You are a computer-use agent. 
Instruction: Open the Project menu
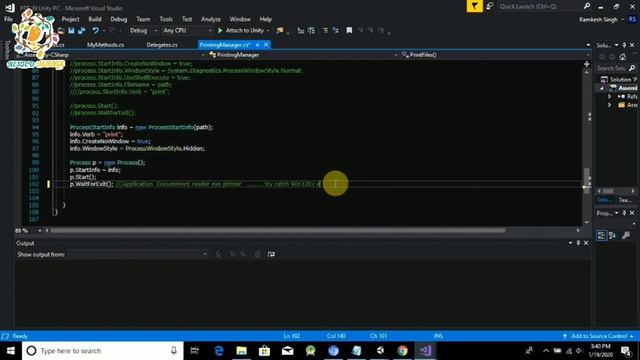point(70,19)
